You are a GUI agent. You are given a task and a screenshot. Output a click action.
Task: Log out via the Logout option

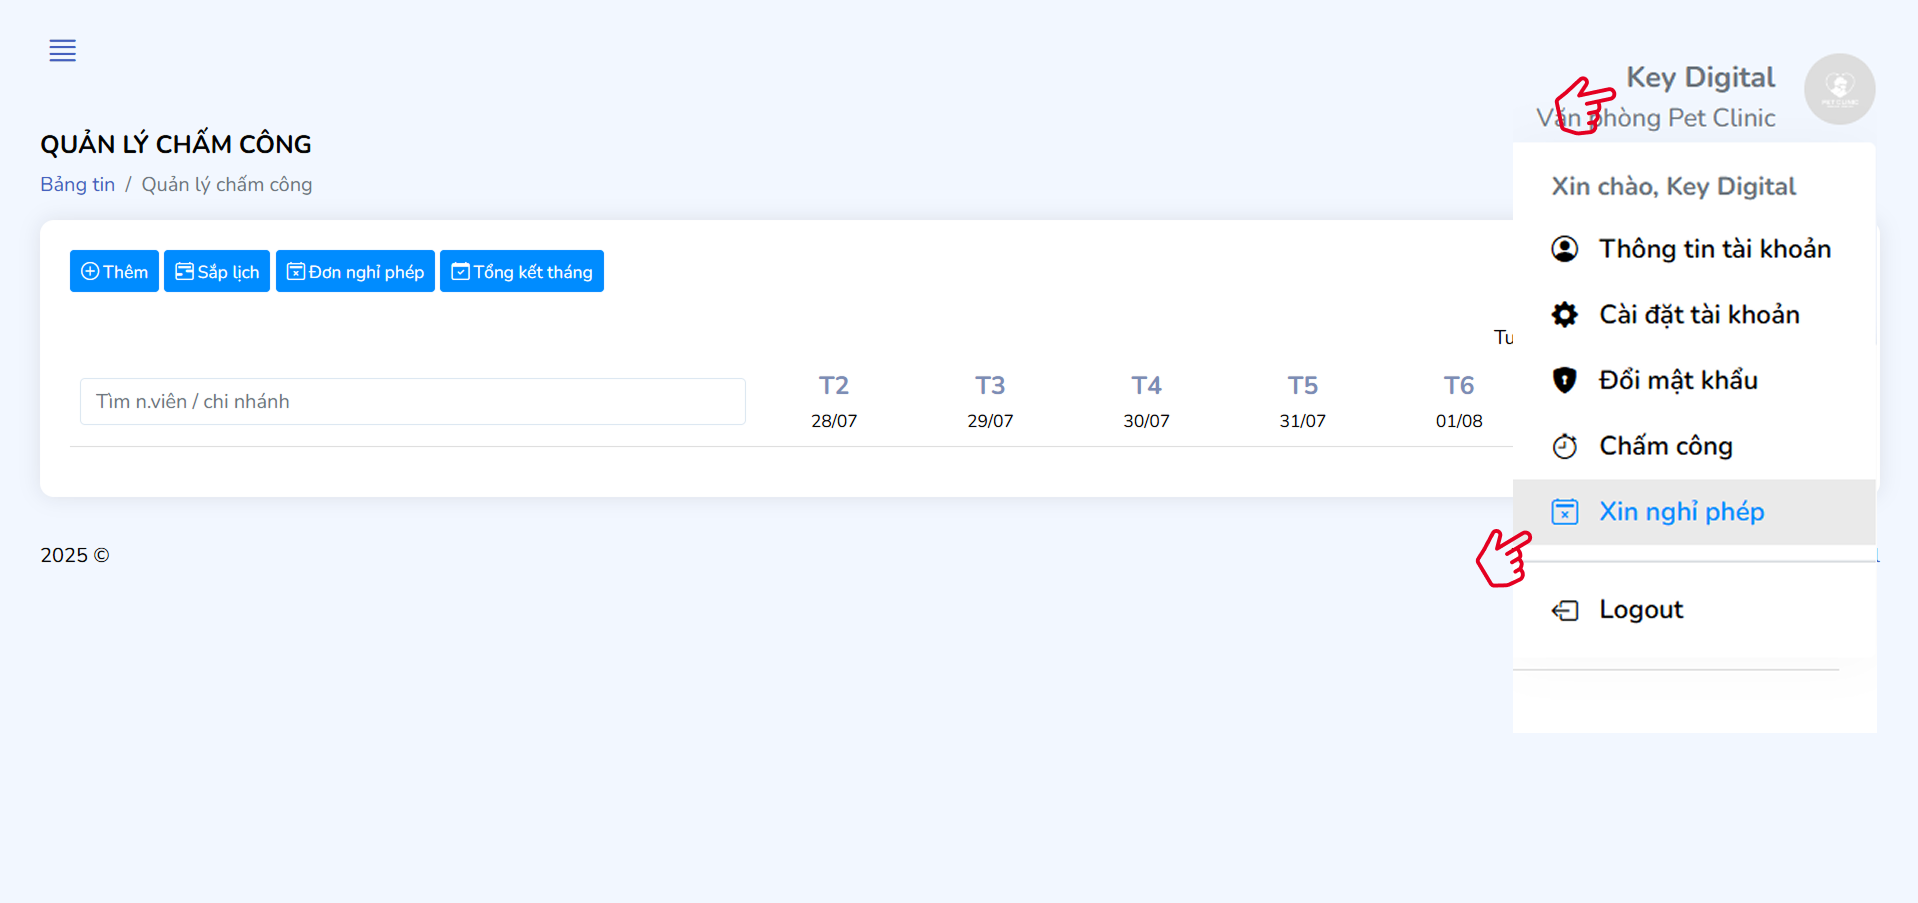click(x=1640, y=610)
